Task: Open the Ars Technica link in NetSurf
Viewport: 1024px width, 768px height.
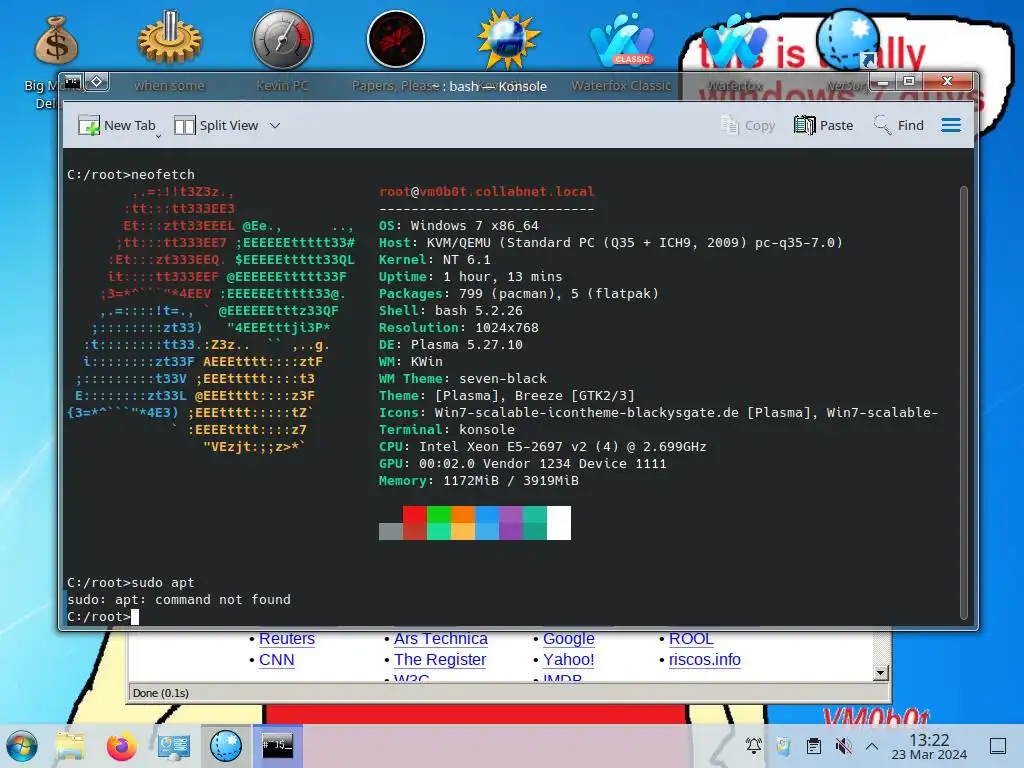Action: click(441, 639)
